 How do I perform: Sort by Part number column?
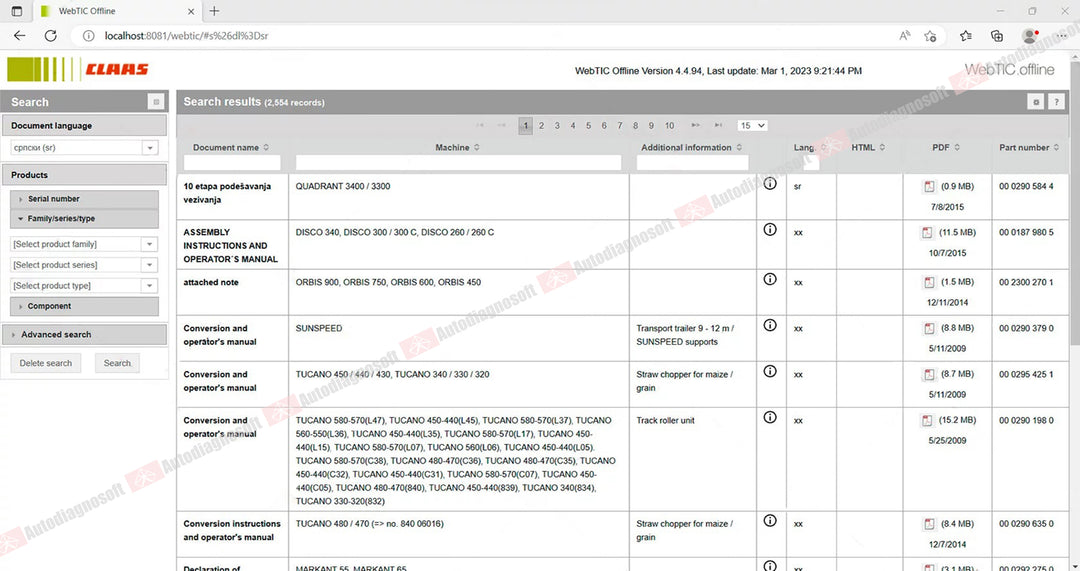[1029, 147]
